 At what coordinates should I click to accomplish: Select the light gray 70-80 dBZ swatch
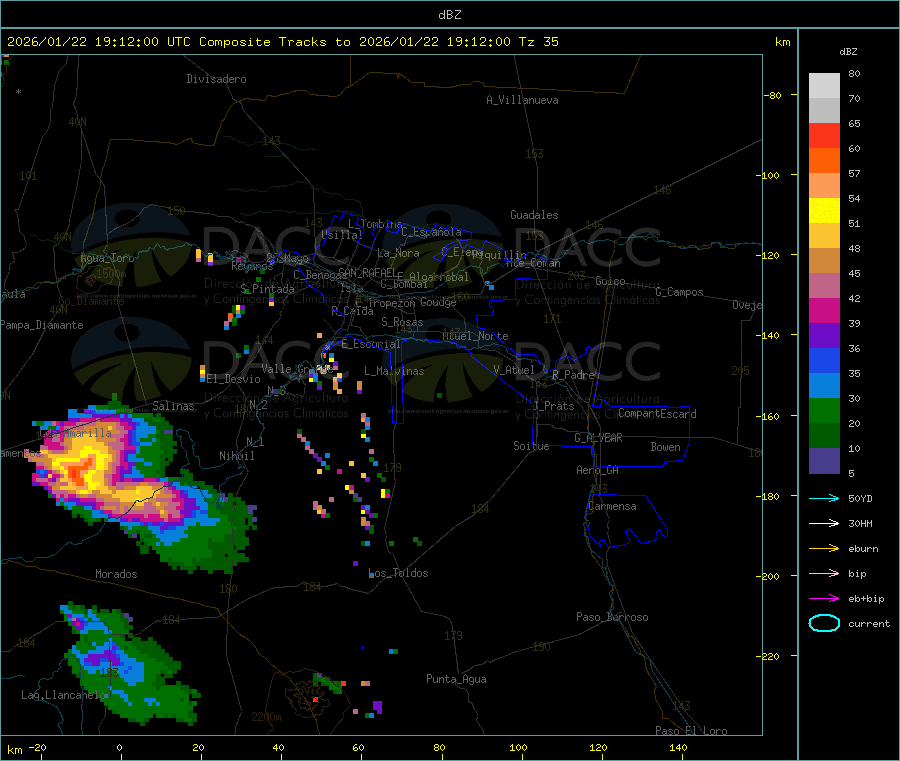pyautogui.click(x=824, y=86)
